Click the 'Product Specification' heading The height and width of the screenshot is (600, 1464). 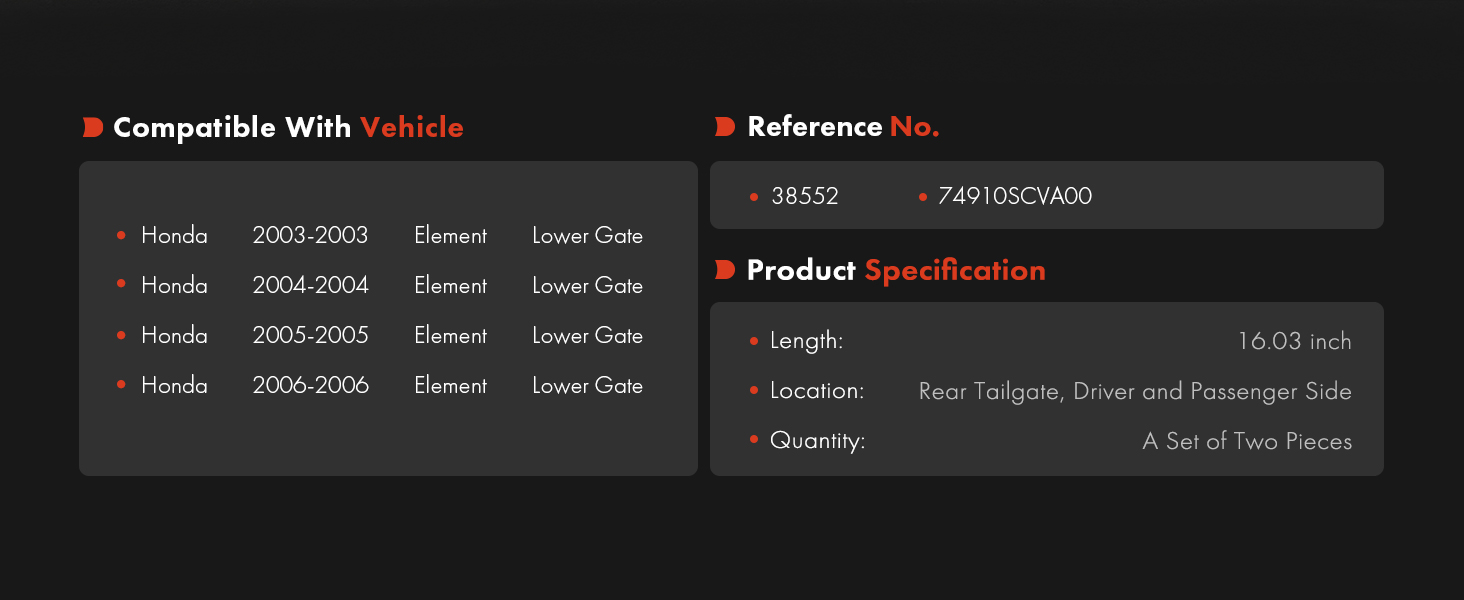[896, 271]
